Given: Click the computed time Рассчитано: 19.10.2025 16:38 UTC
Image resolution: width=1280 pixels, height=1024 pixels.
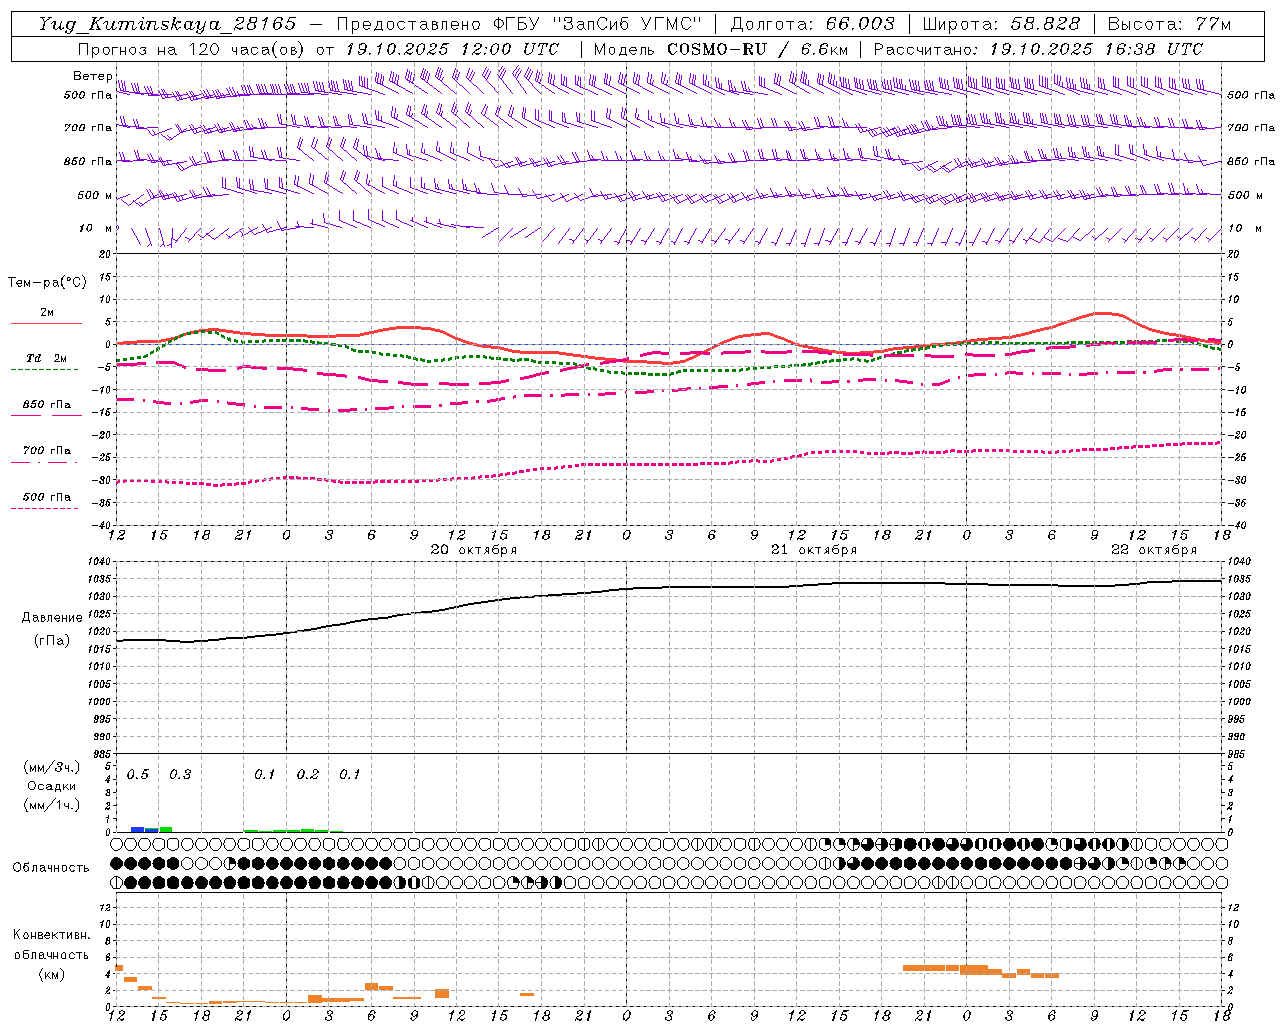Looking at the screenshot, I should [x=1038, y=49].
